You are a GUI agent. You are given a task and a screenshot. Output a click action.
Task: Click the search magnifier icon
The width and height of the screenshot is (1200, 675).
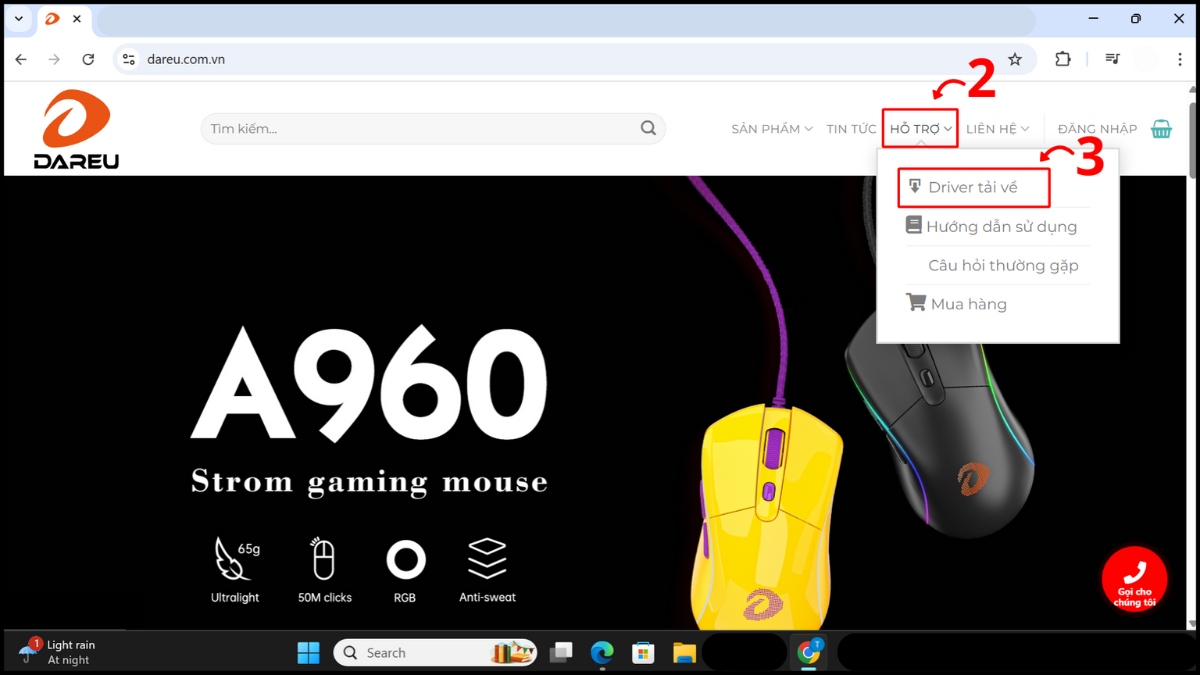[x=648, y=128]
